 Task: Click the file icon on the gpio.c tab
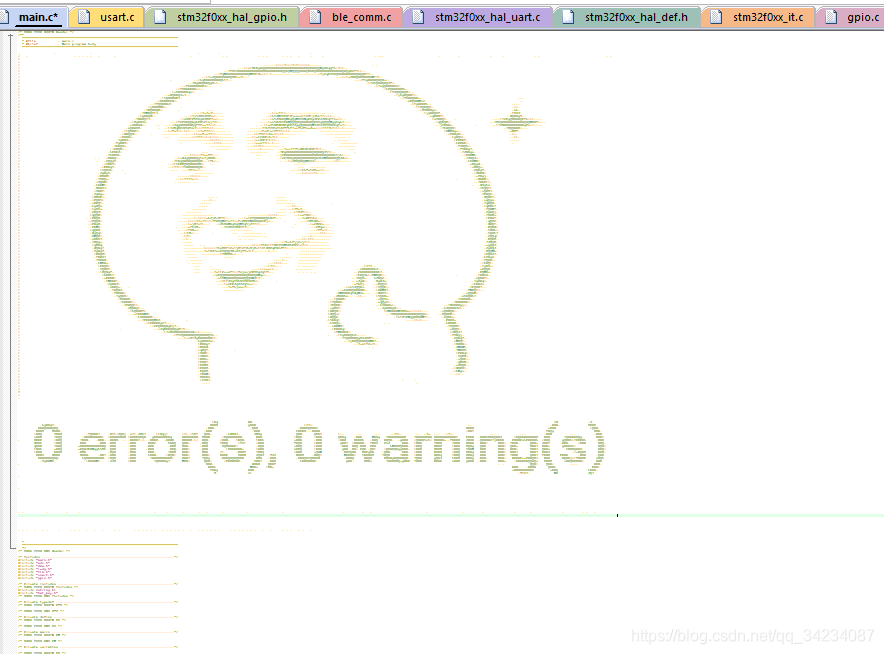829,17
